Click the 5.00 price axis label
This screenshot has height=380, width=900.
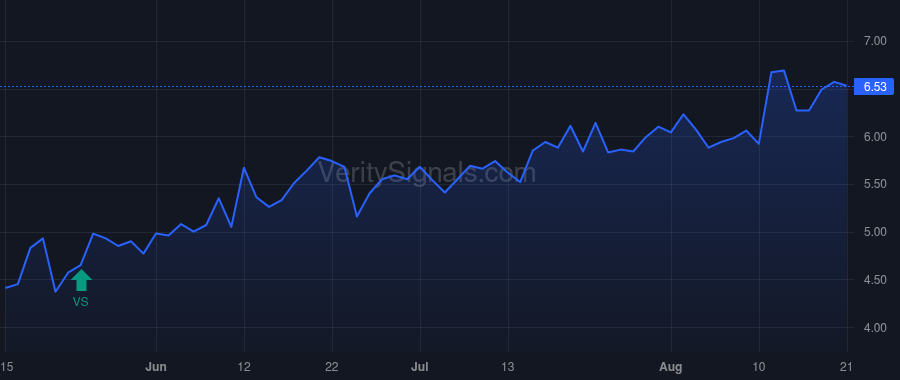click(875, 232)
